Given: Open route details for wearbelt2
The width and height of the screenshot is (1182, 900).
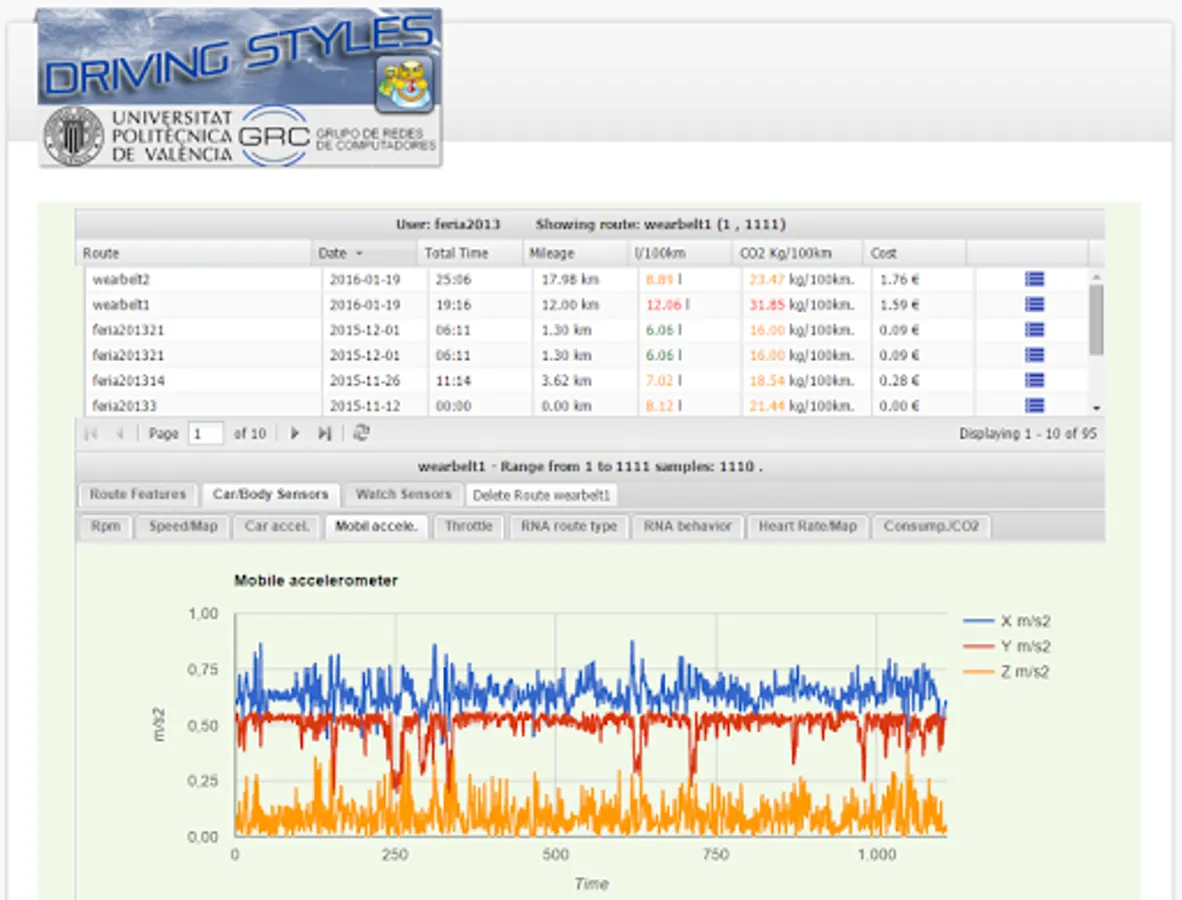Looking at the screenshot, I should [1032, 279].
